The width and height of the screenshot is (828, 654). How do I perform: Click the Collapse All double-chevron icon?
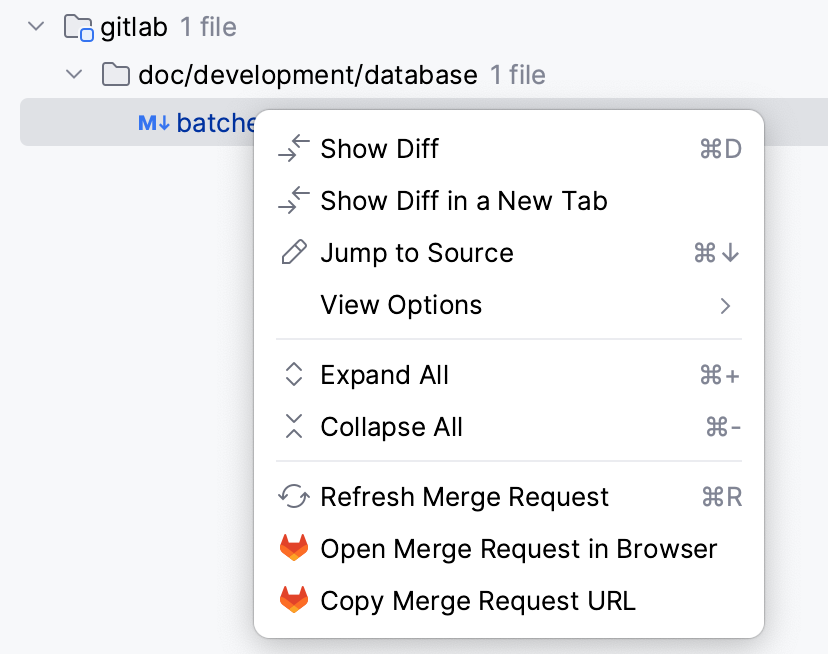click(x=293, y=426)
